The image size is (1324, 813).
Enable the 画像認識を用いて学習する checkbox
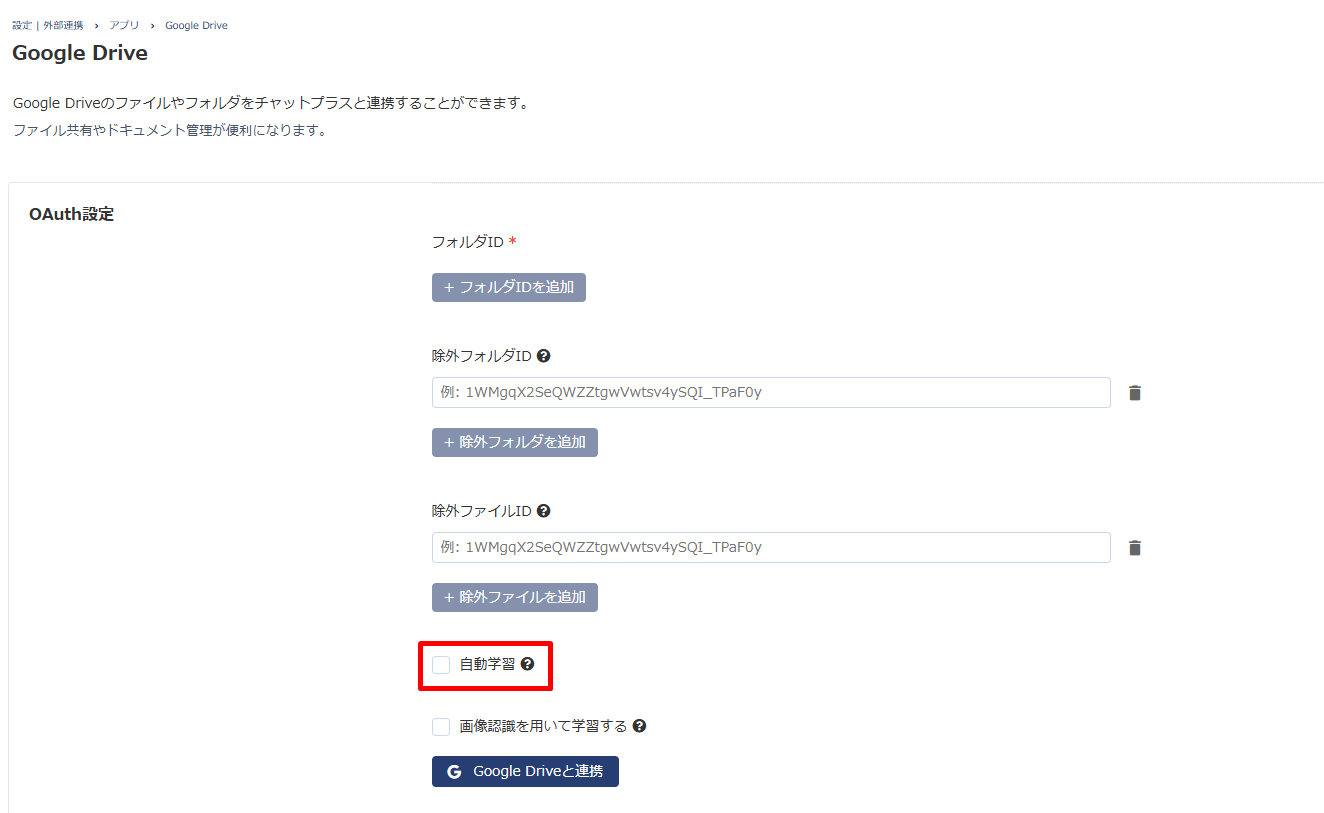click(441, 727)
